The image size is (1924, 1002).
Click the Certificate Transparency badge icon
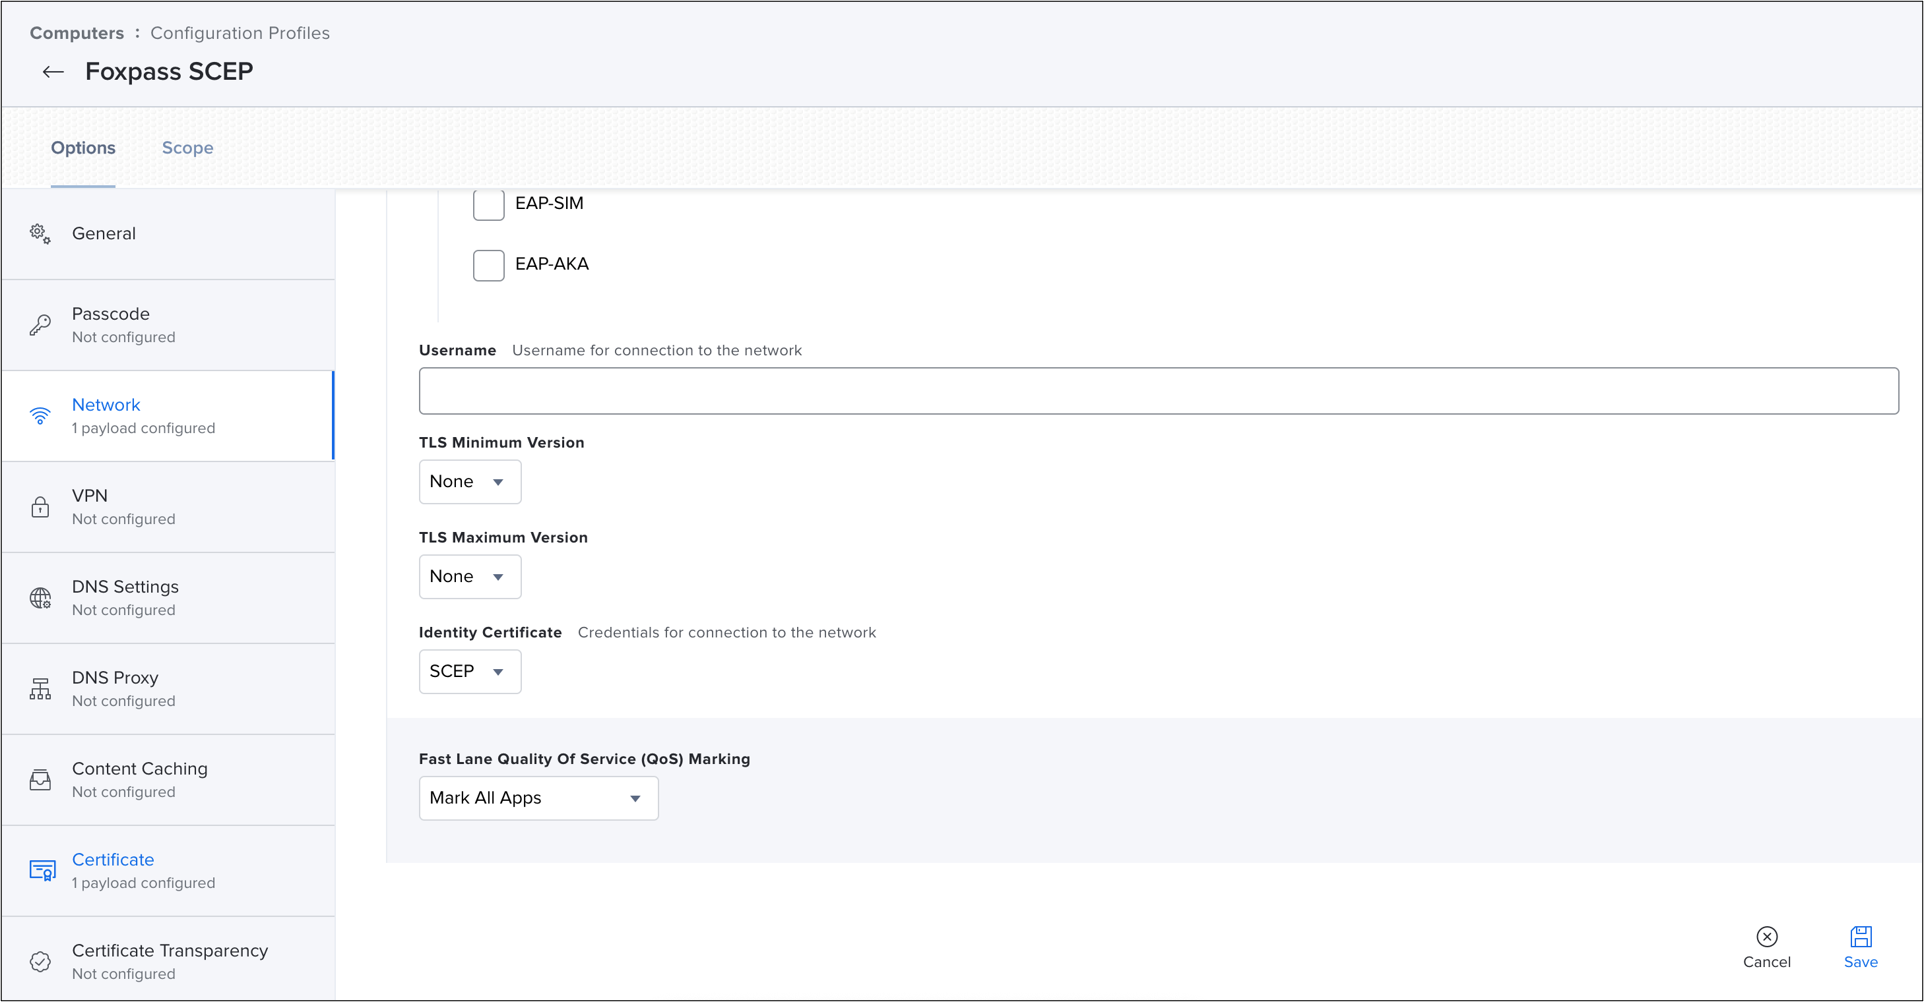pos(40,962)
